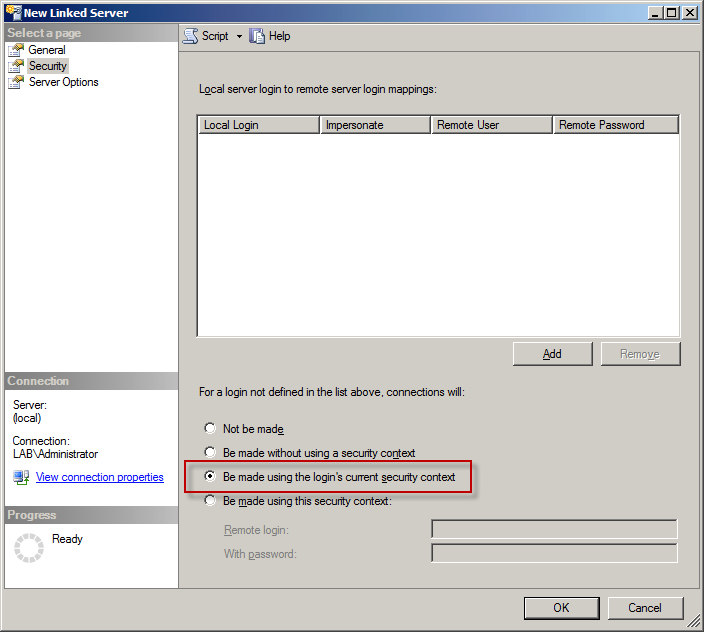The height and width of the screenshot is (632, 704).
Task: Click the connection properties computer icon
Action: point(21,477)
